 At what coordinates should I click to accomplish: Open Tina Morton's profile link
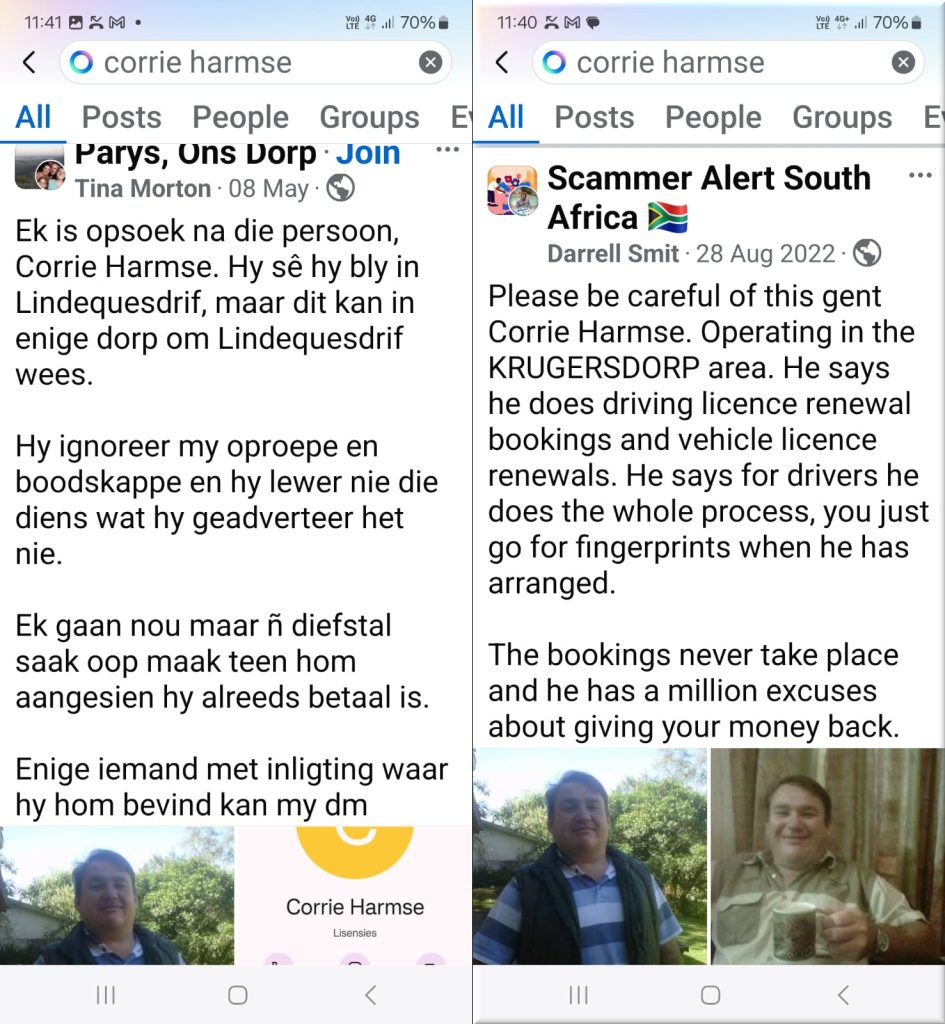pyautogui.click(x=143, y=188)
